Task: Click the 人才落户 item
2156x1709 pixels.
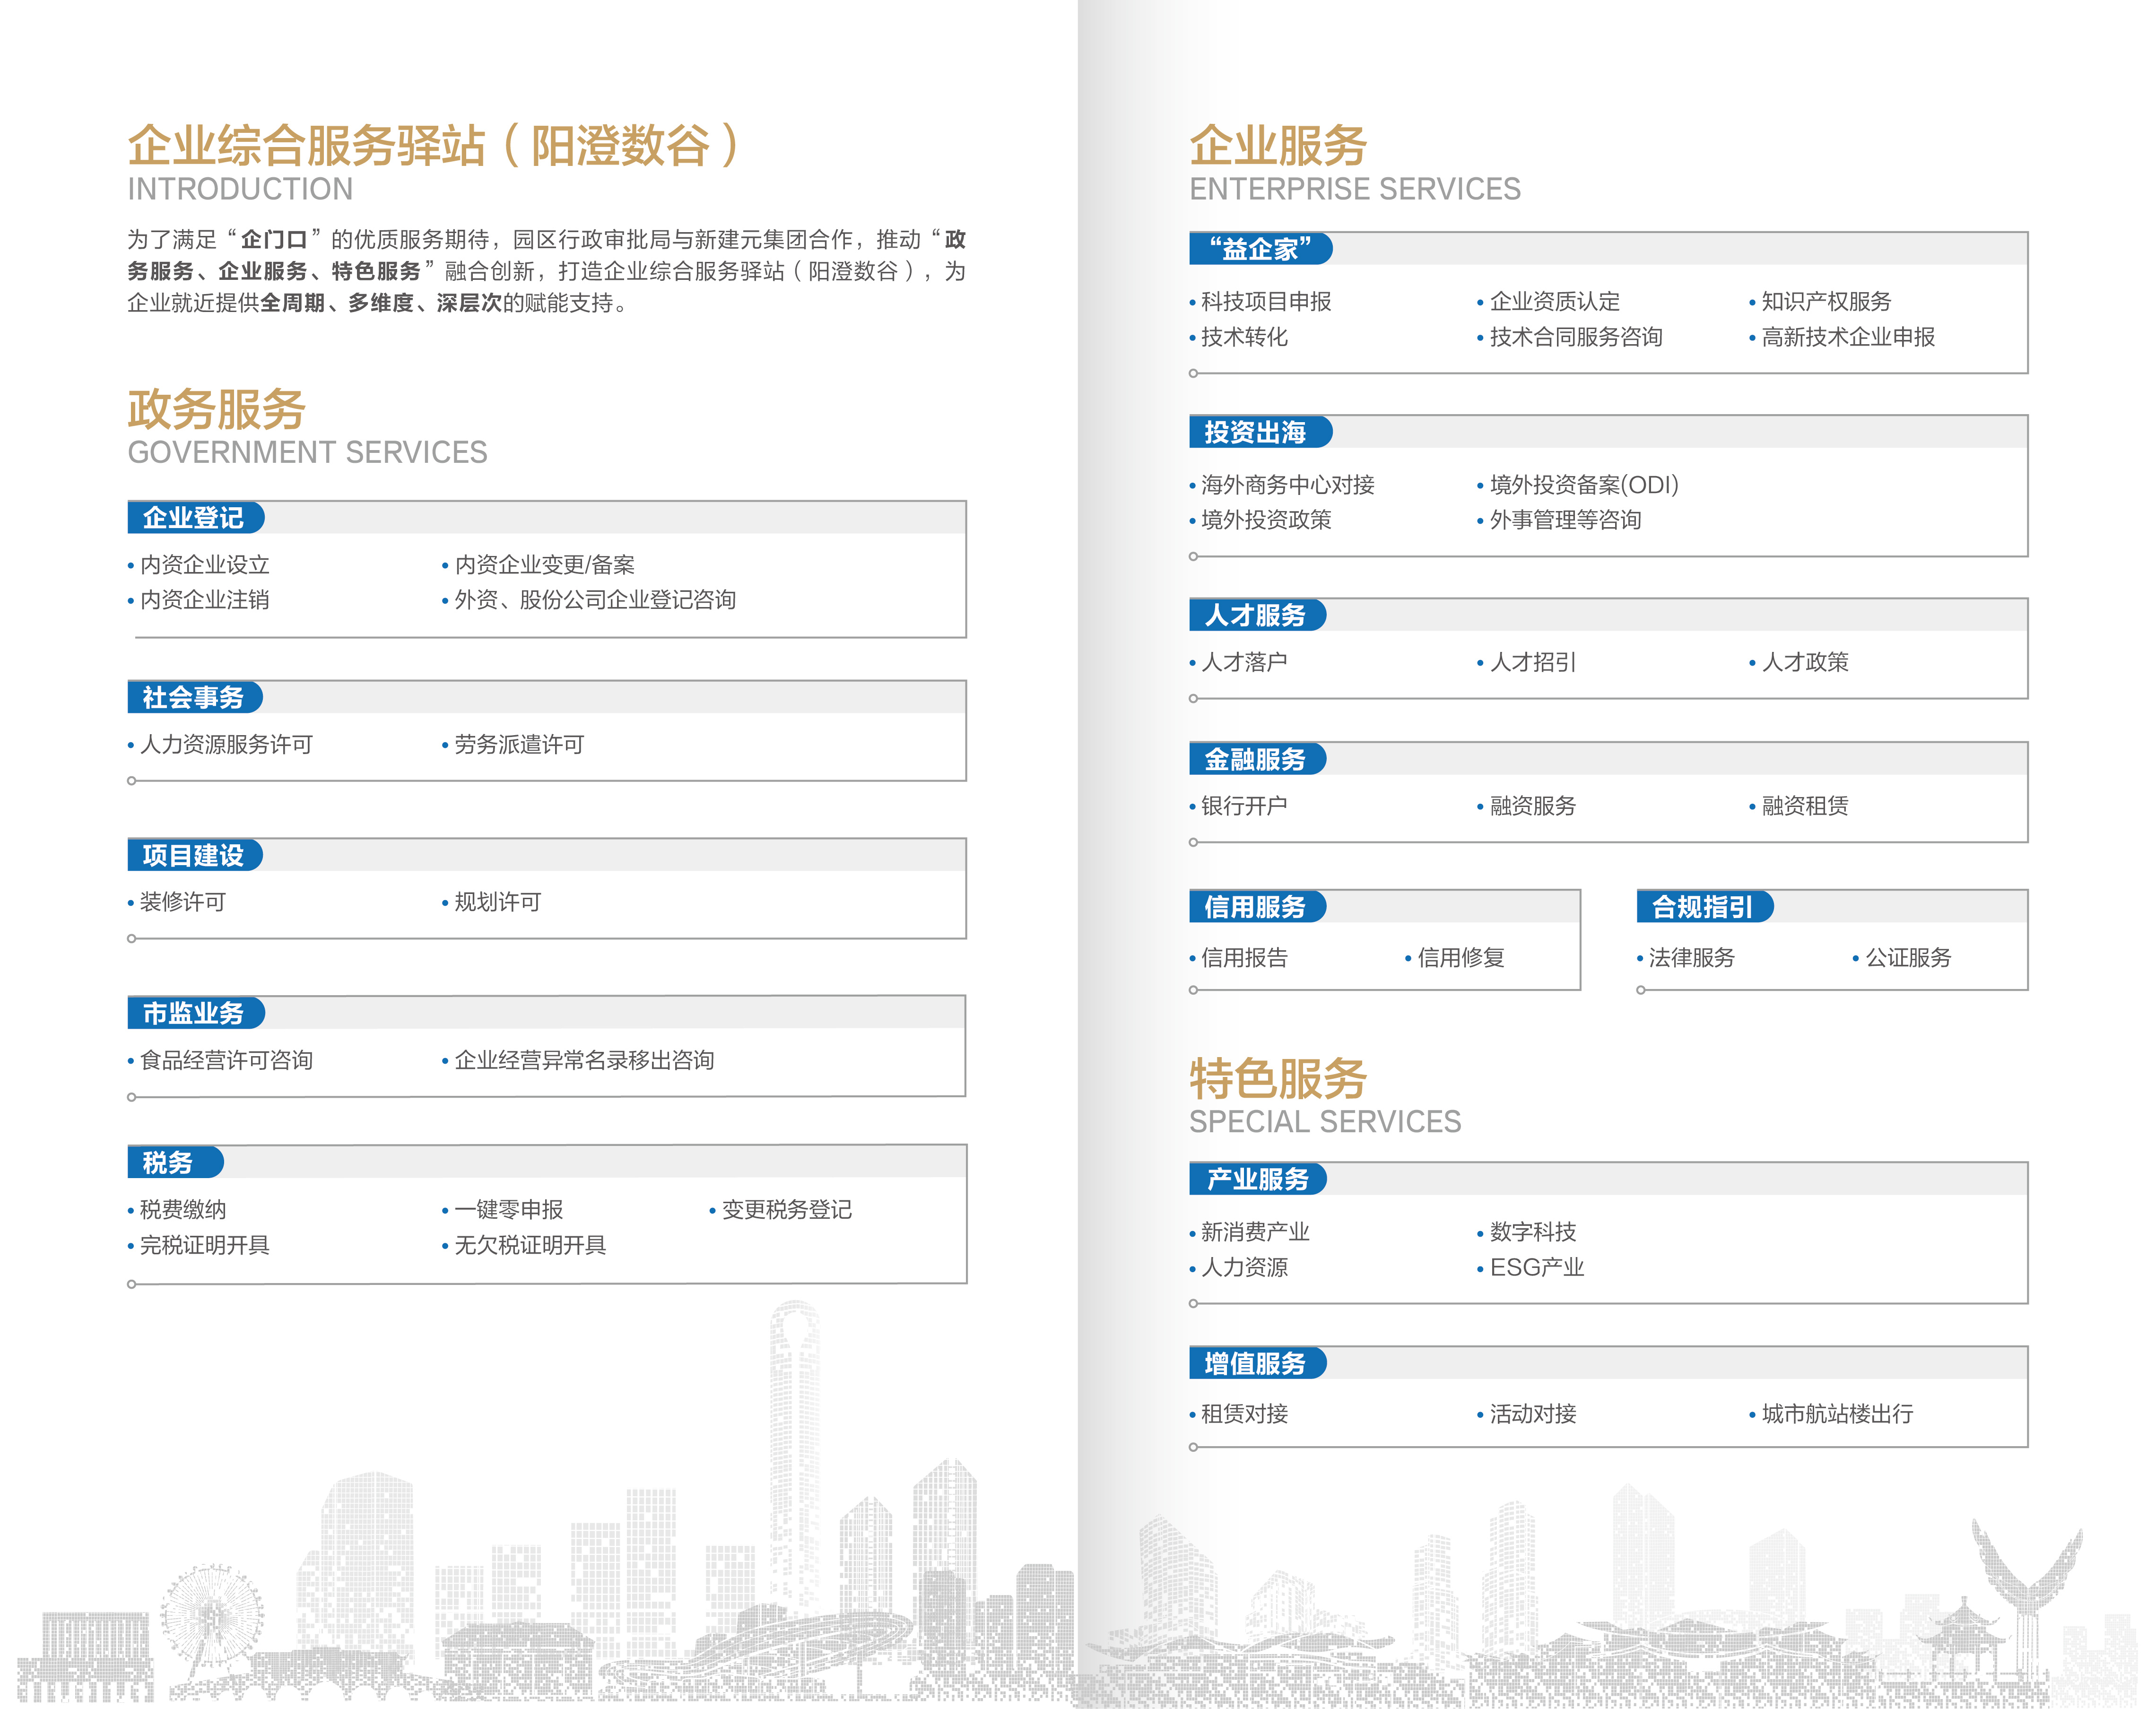Action: (1244, 662)
